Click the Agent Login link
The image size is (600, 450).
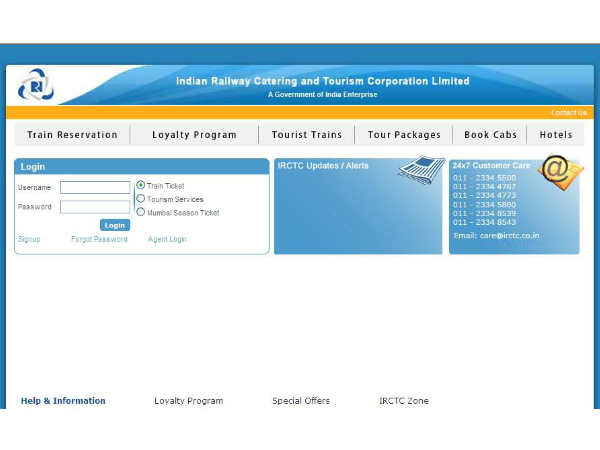tap(167, 240)
